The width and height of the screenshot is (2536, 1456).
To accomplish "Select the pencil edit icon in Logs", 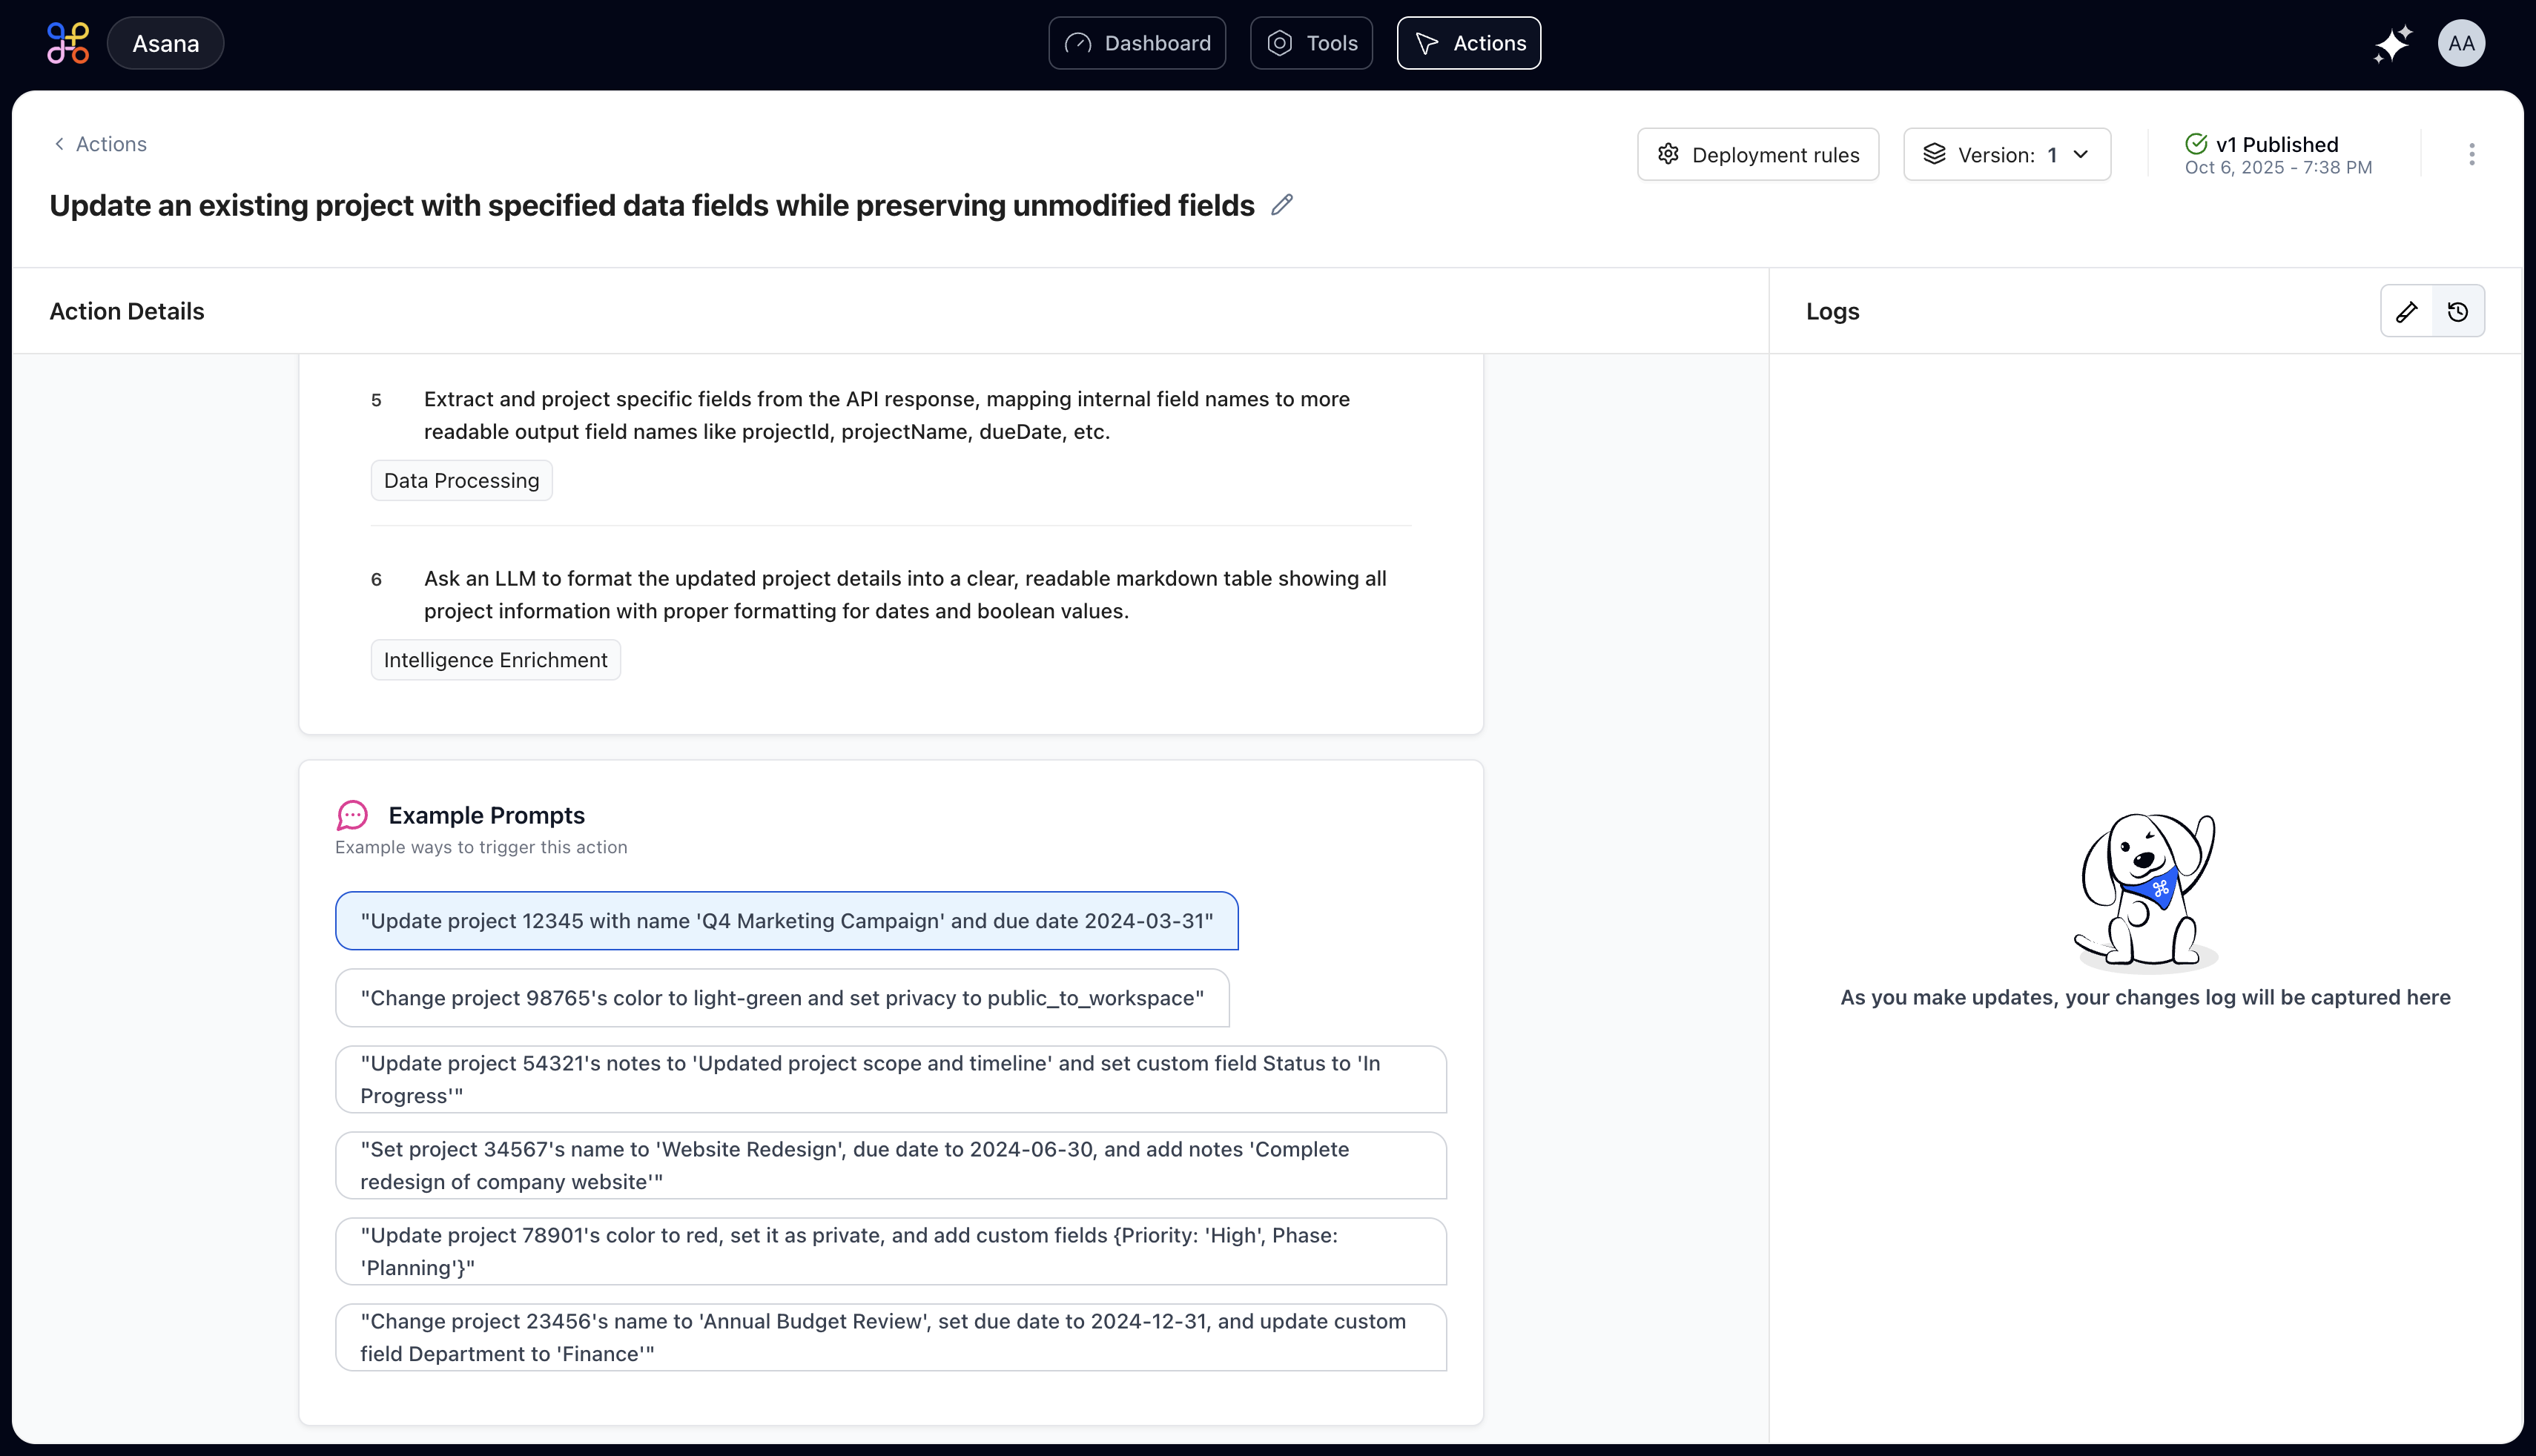I will click(2407, 311).
